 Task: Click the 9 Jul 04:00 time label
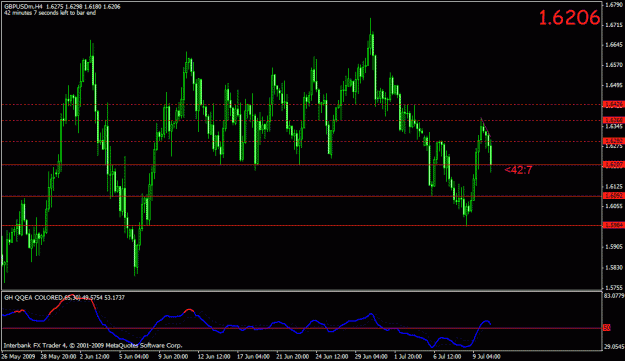click(x=487, y=356)
